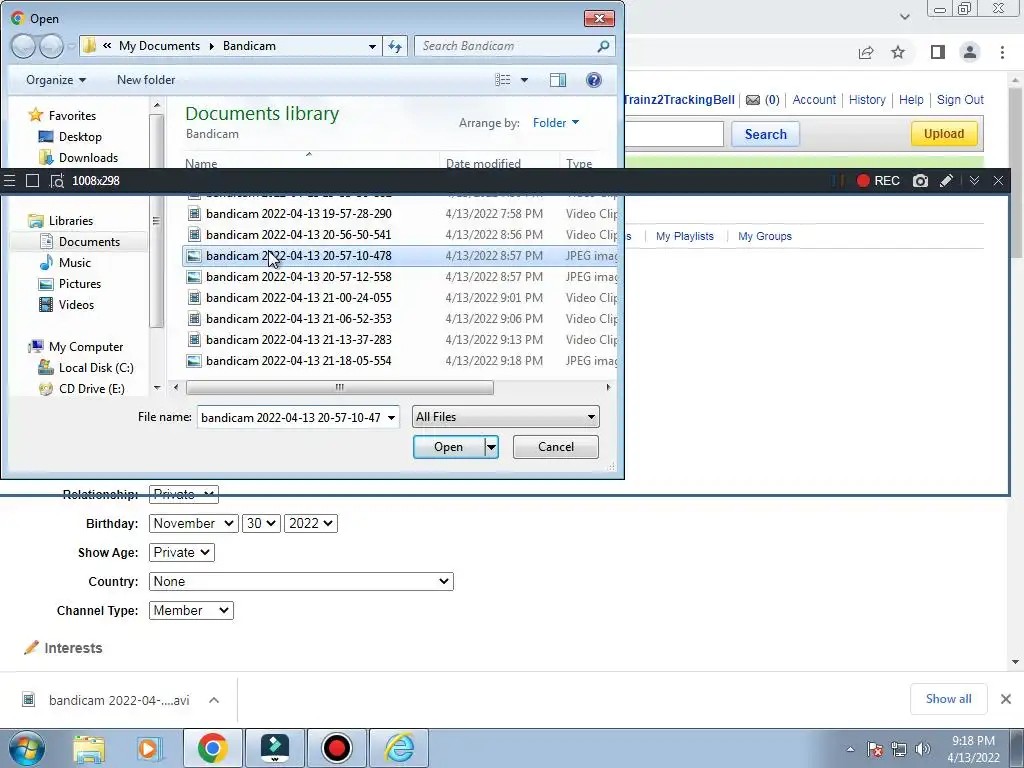
Task: Open the Birthday day dropdown showing 30
Action: [x=261, y=523]
